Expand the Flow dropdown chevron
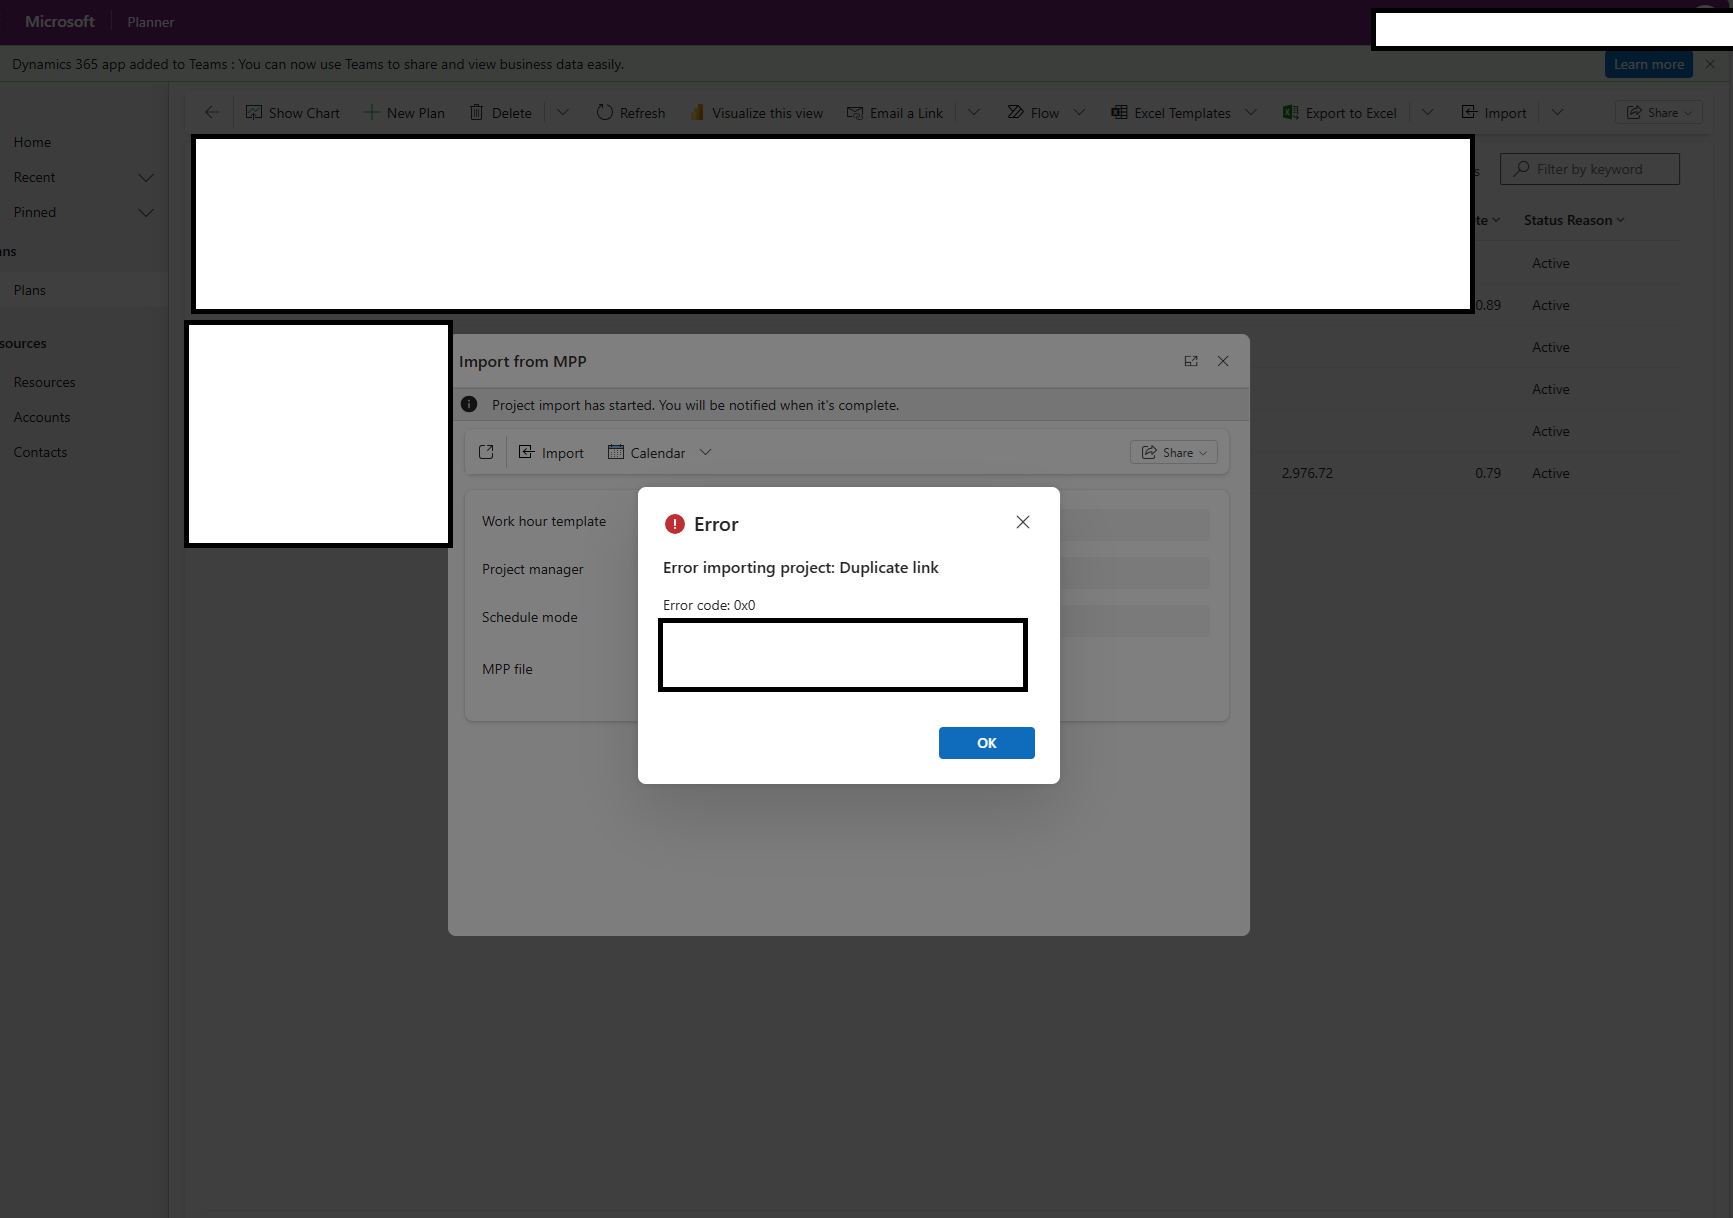This screenshot has height=1218, width=1733. click(1079, 112)
